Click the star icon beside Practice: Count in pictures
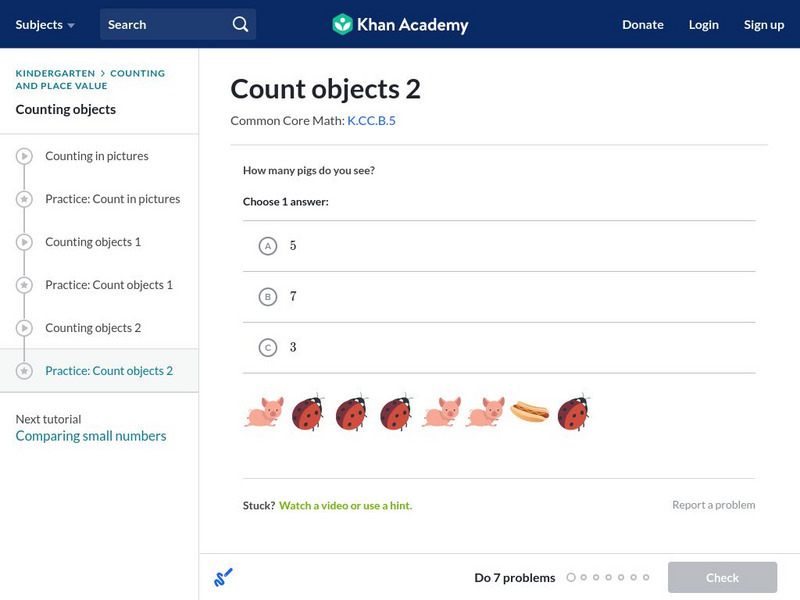This screenshot has width=800, height=600. tap(24, 200)
